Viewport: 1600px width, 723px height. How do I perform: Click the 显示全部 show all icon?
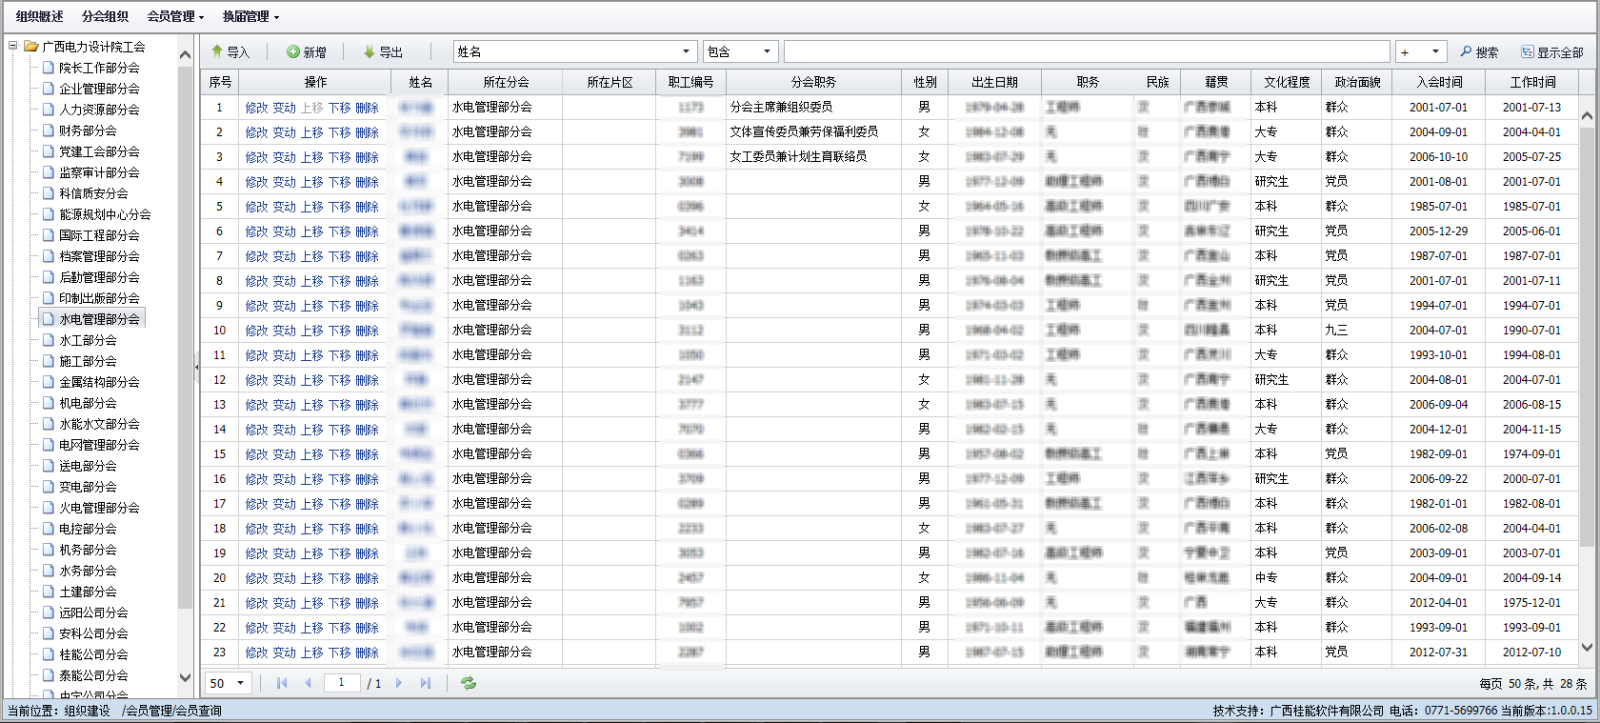pos(1527,52)
